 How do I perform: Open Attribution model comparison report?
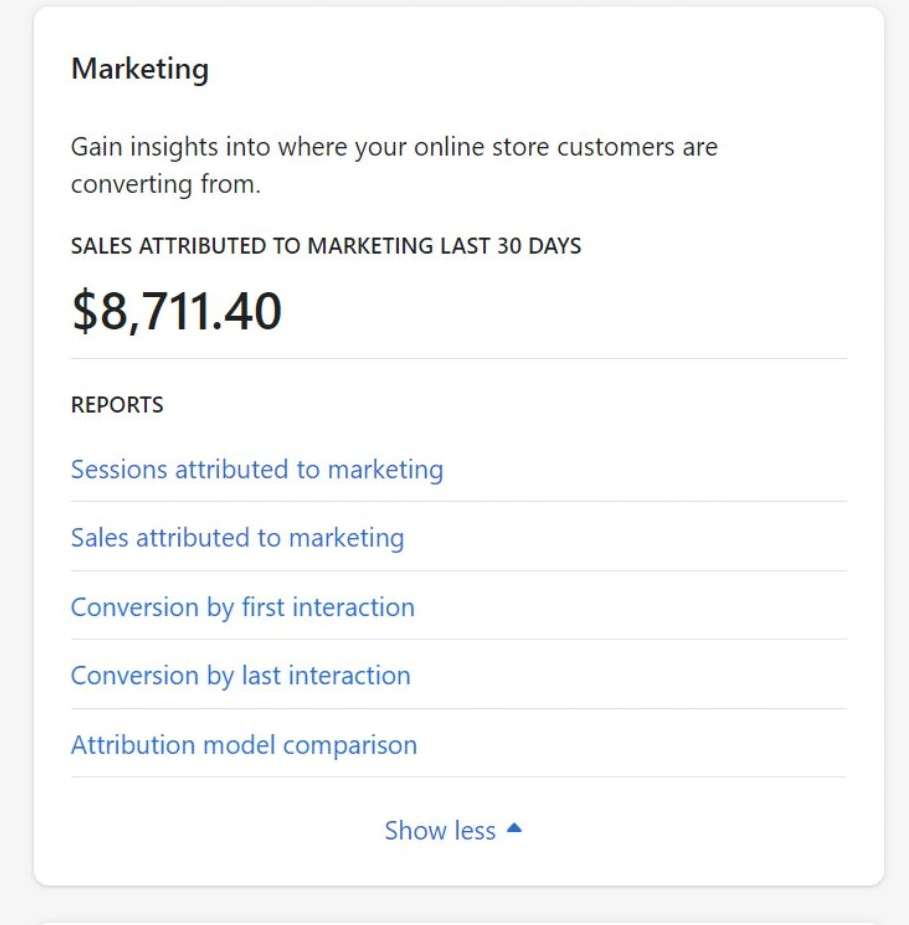click(244, 745)
